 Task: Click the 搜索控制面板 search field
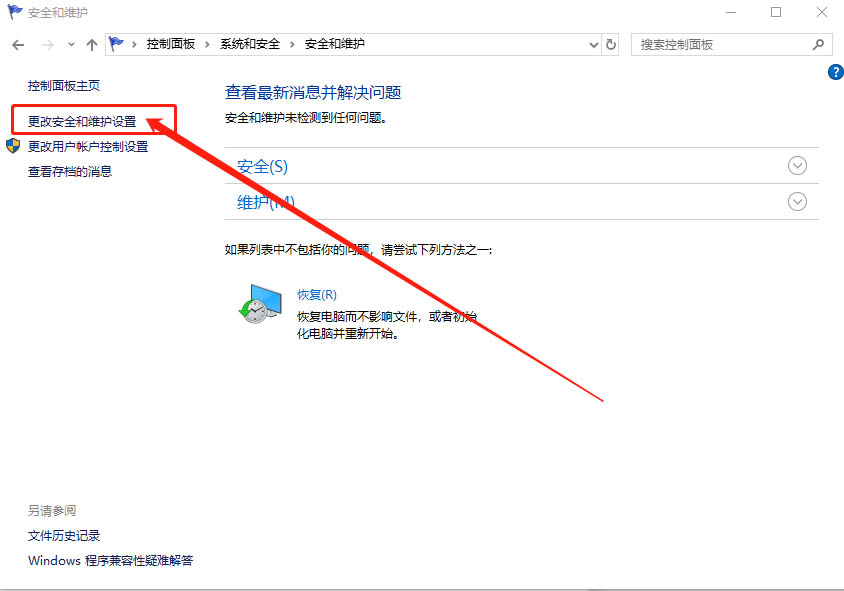coord(720,45)
